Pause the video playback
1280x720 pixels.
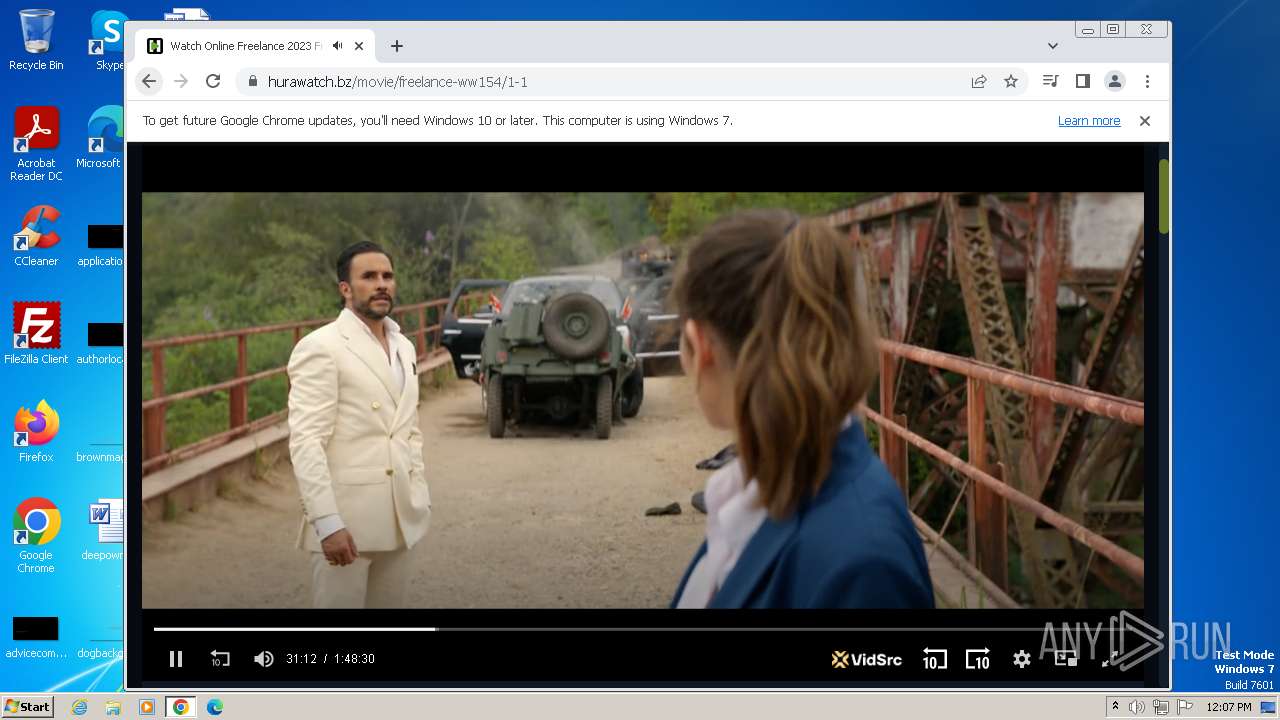[x=176, y=659]
